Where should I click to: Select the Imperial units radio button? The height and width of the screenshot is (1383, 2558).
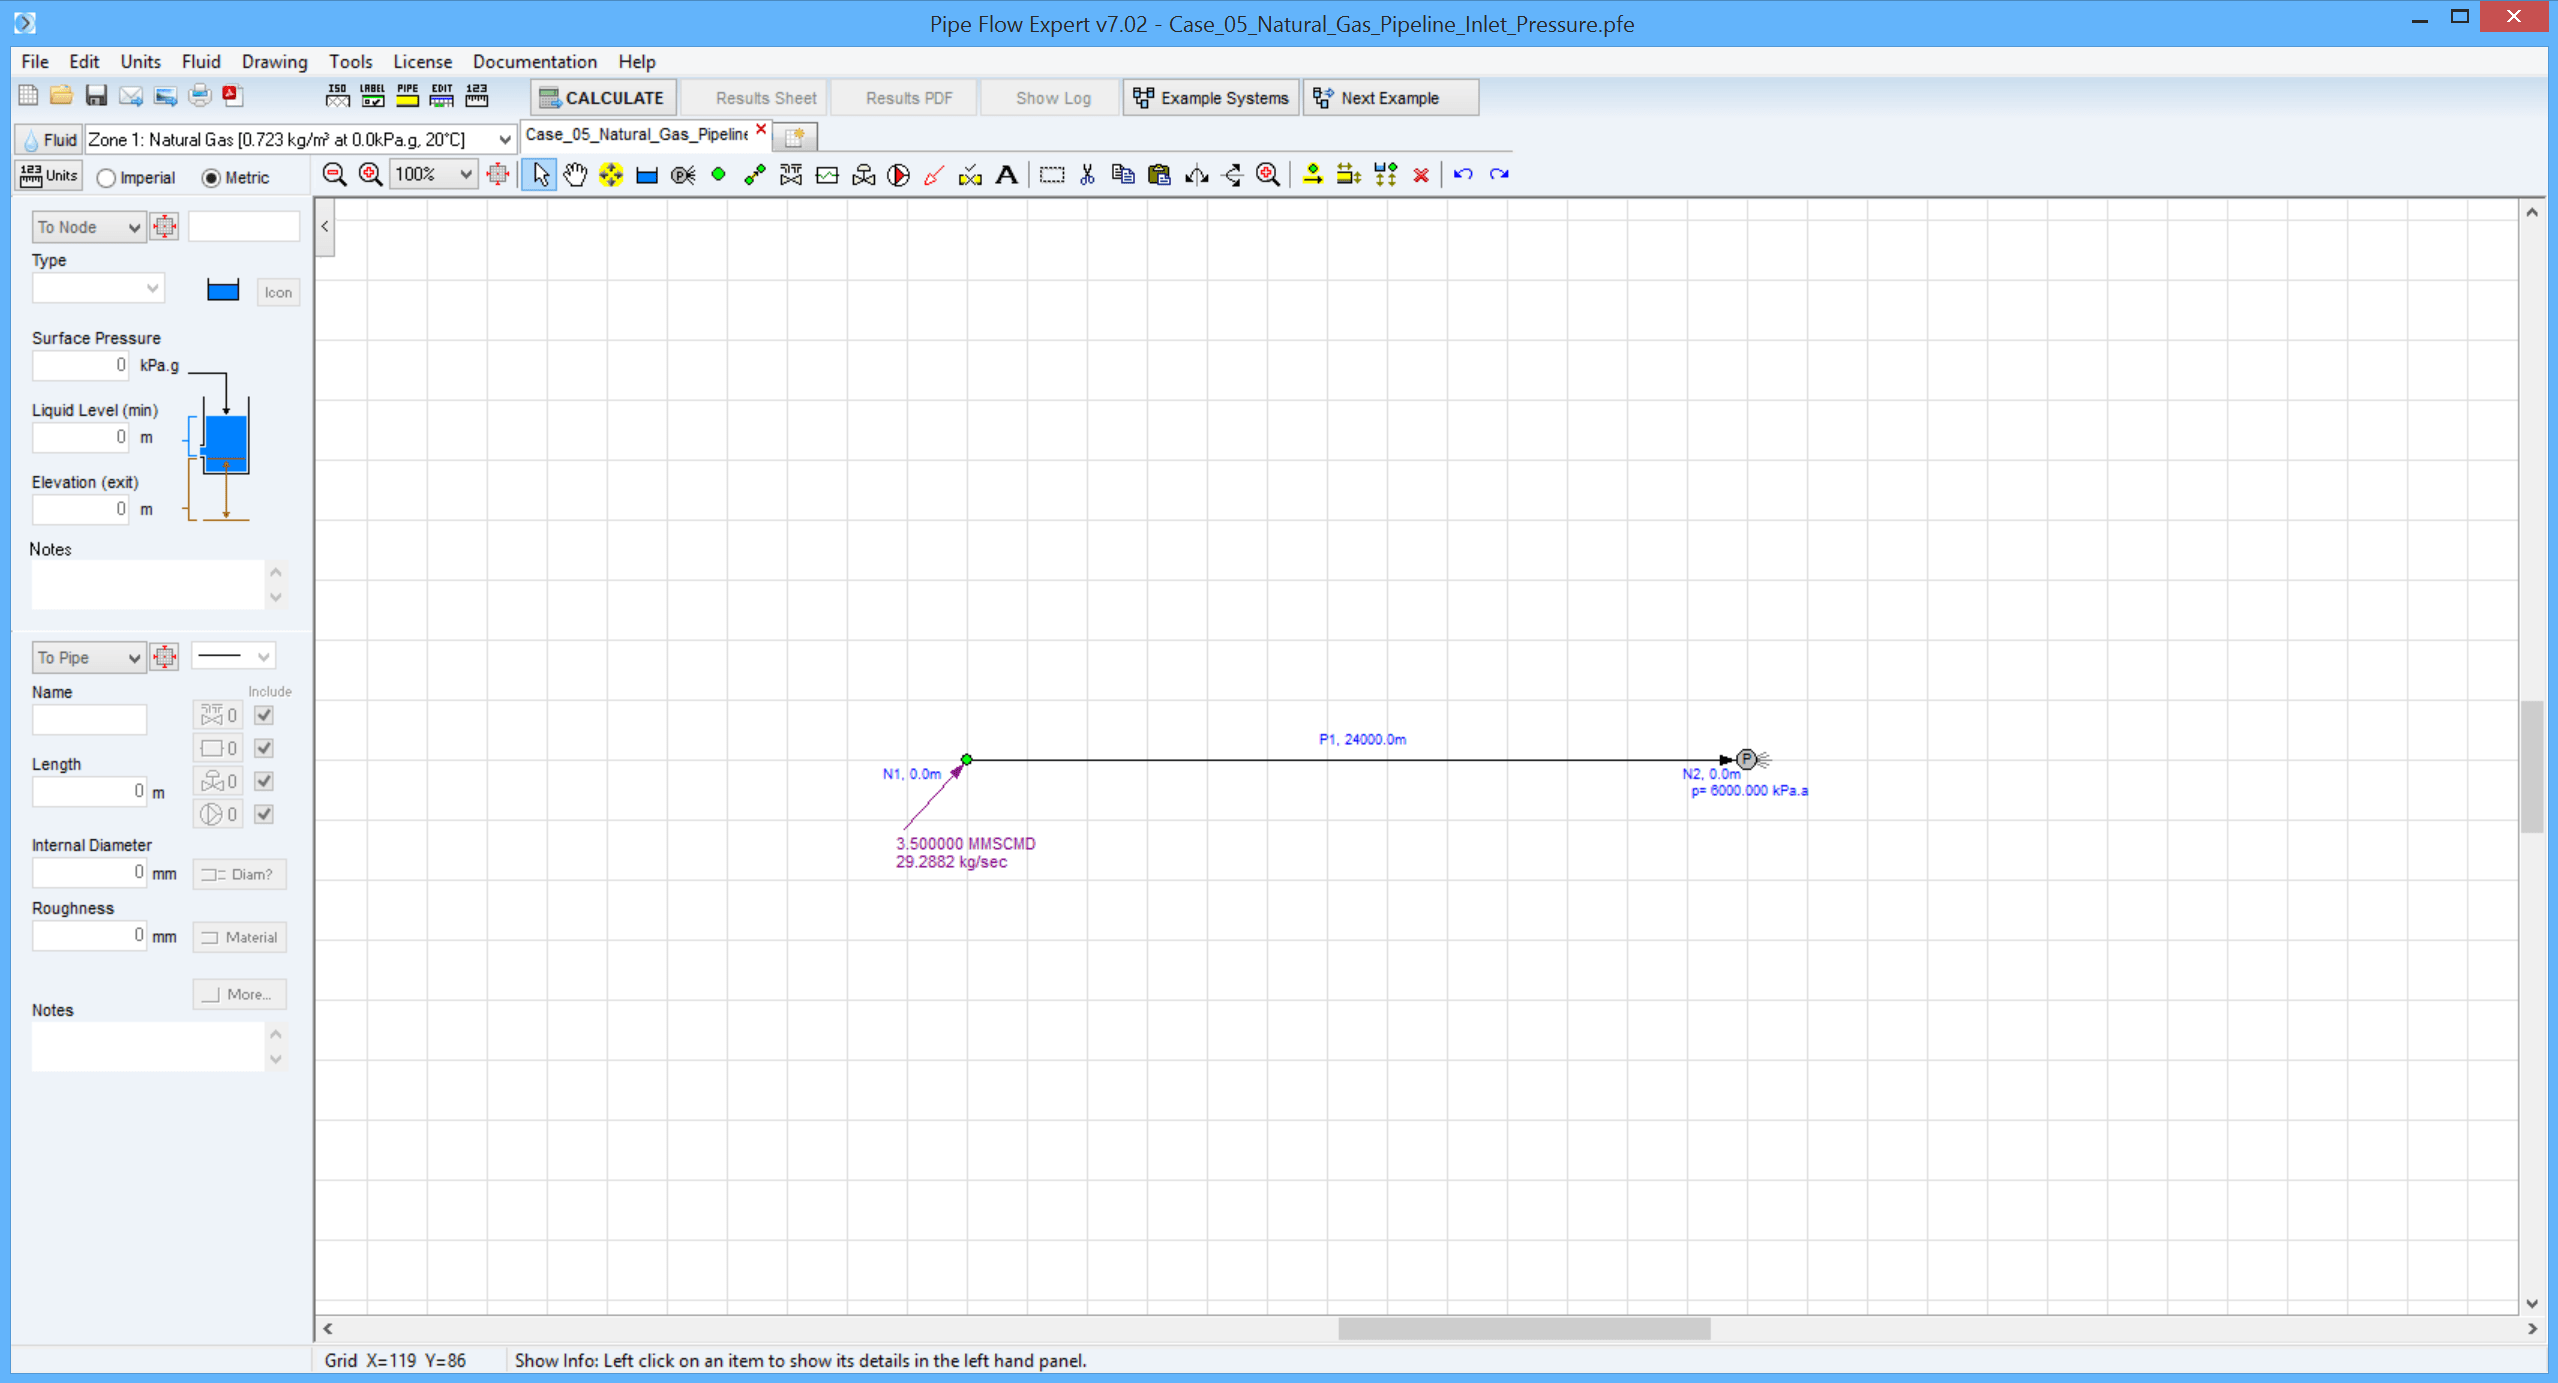point(107,178)
